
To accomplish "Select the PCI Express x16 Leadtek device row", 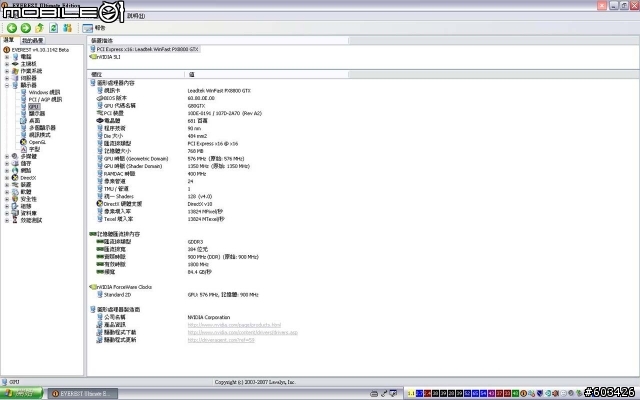I will (x=144, y=49).
